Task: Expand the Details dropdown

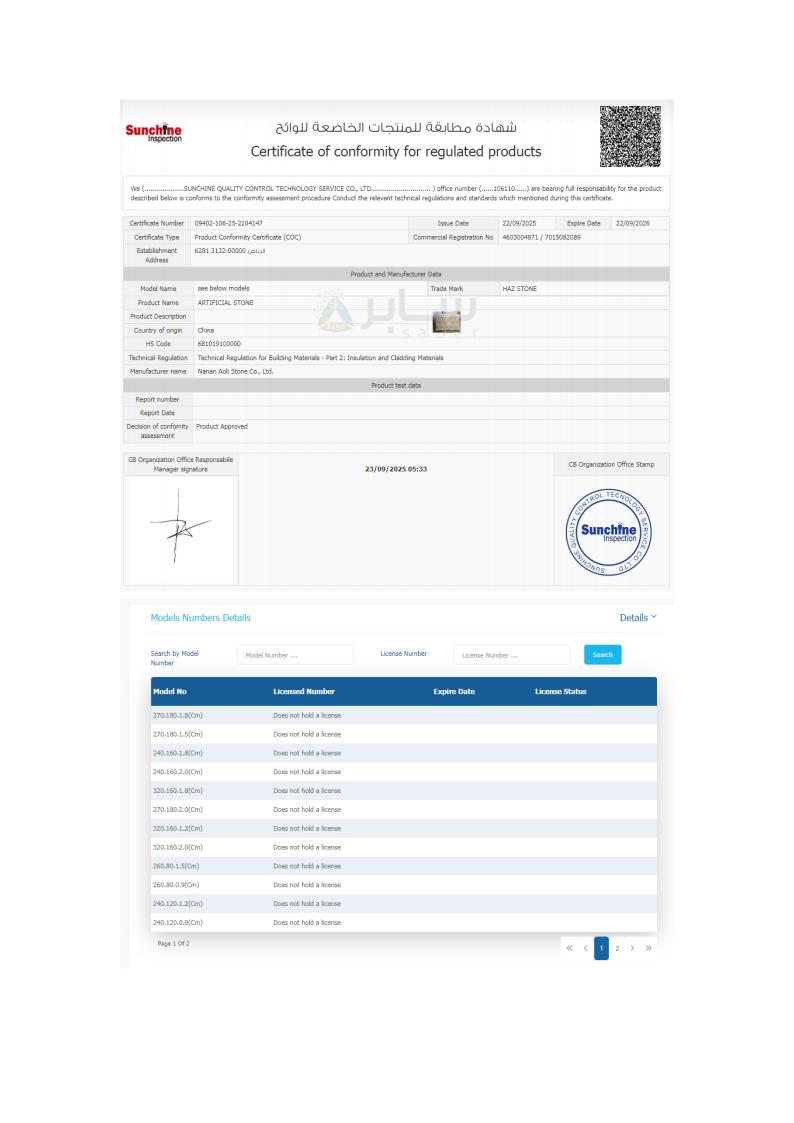Action: click(x=638, y=618)
